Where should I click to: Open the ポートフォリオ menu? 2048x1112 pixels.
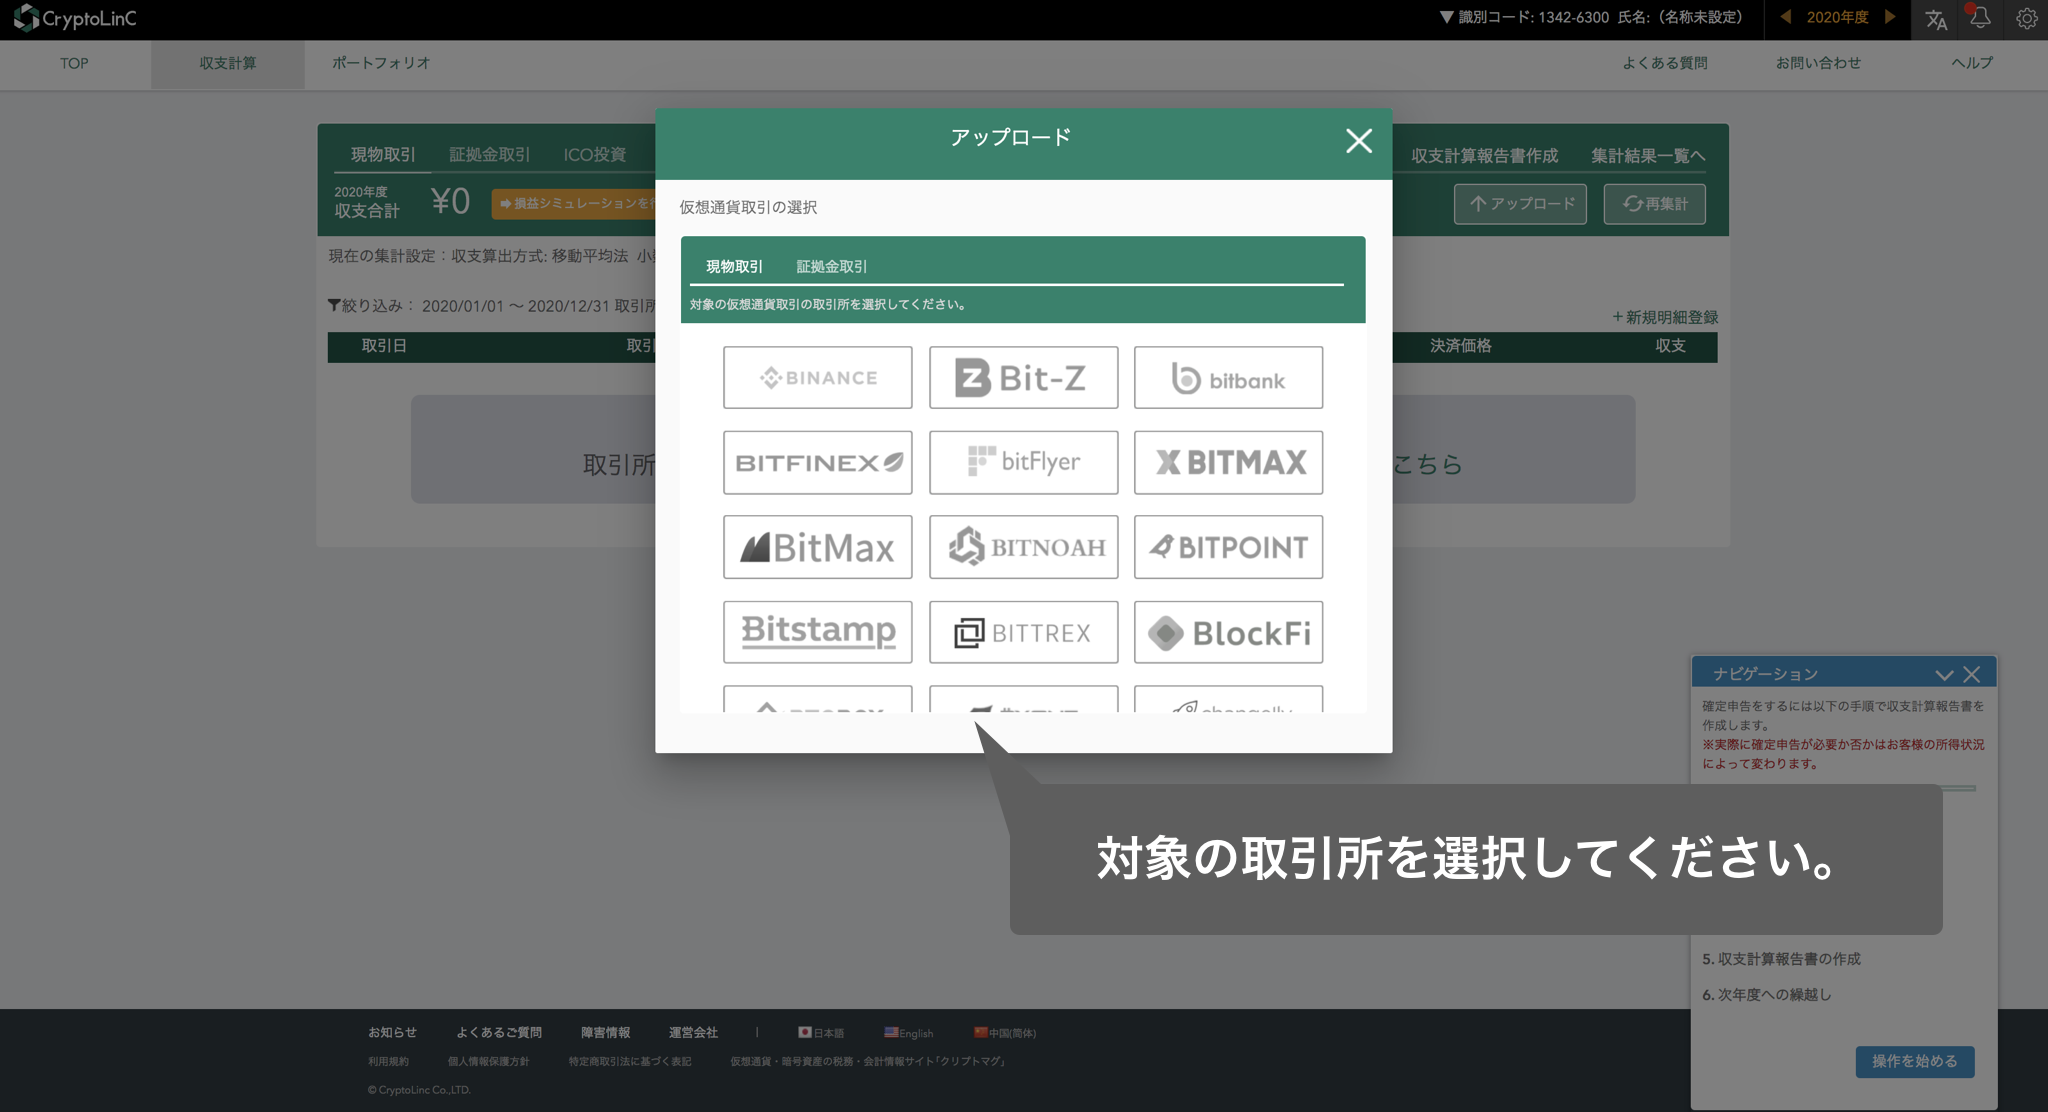tap(381, 63)
